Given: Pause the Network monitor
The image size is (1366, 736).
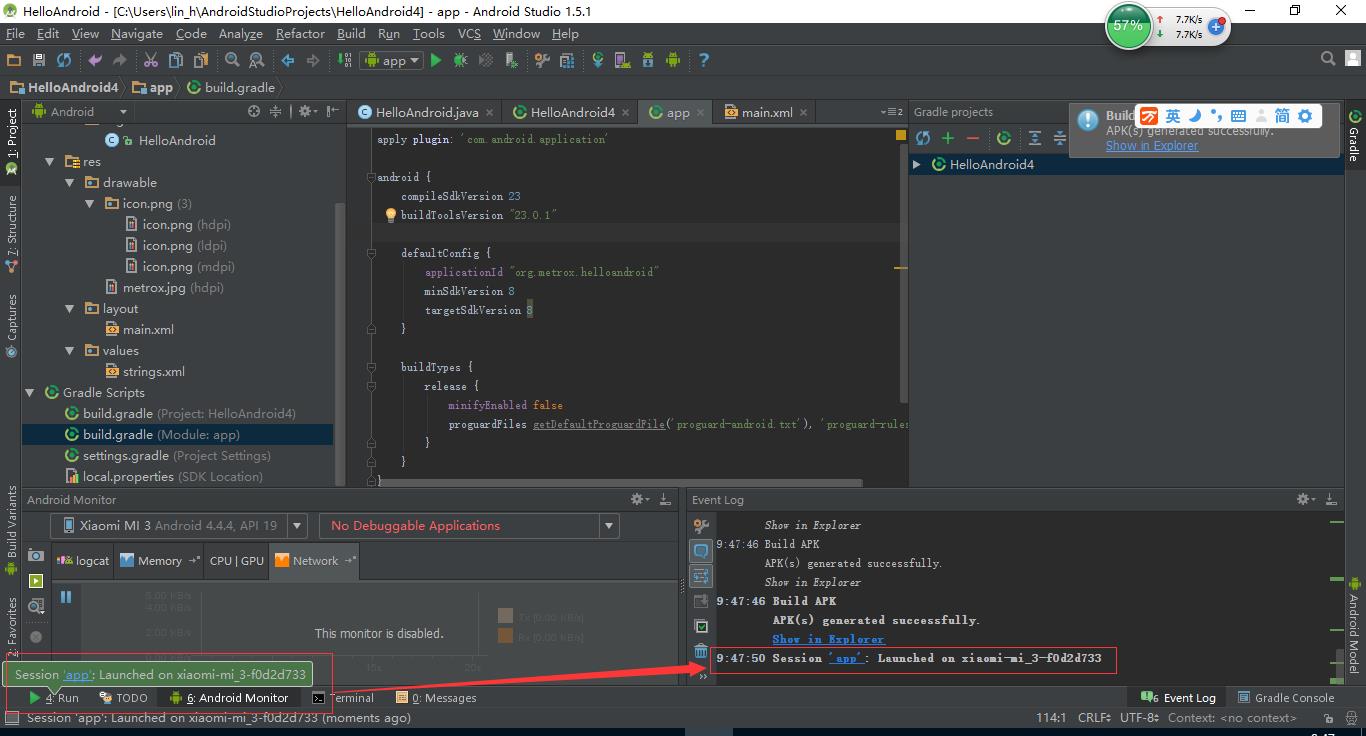Looking at the screenshot, I should (x=66, y=597).
